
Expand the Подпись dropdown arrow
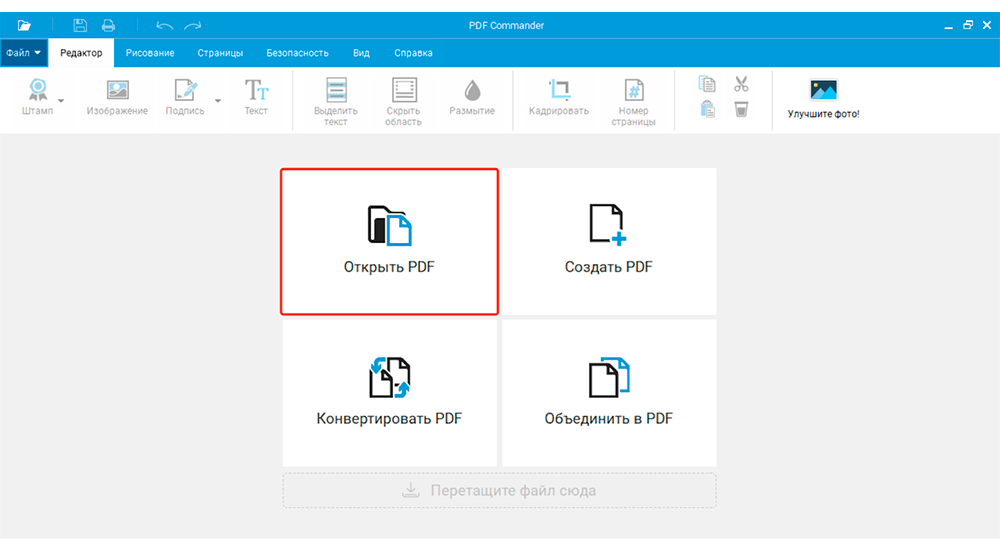(218, 101)
